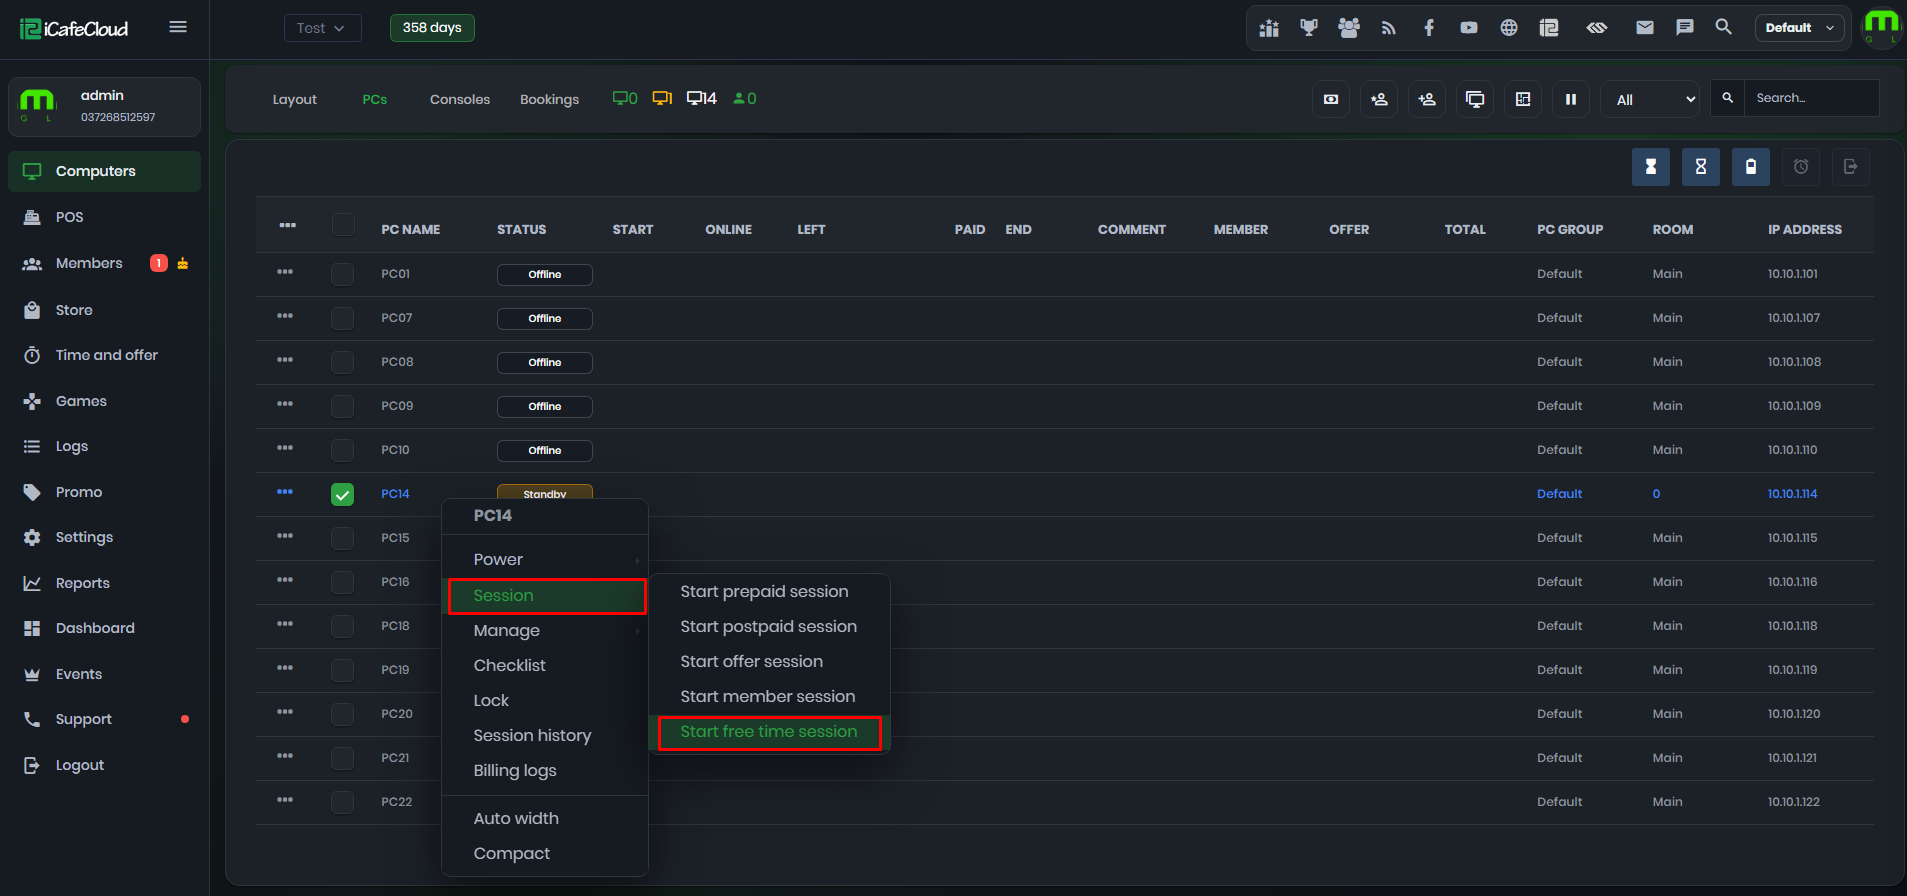Open Session history from context menu
1907x896 pixels.
pyautogui.click(x=545, y=736)
